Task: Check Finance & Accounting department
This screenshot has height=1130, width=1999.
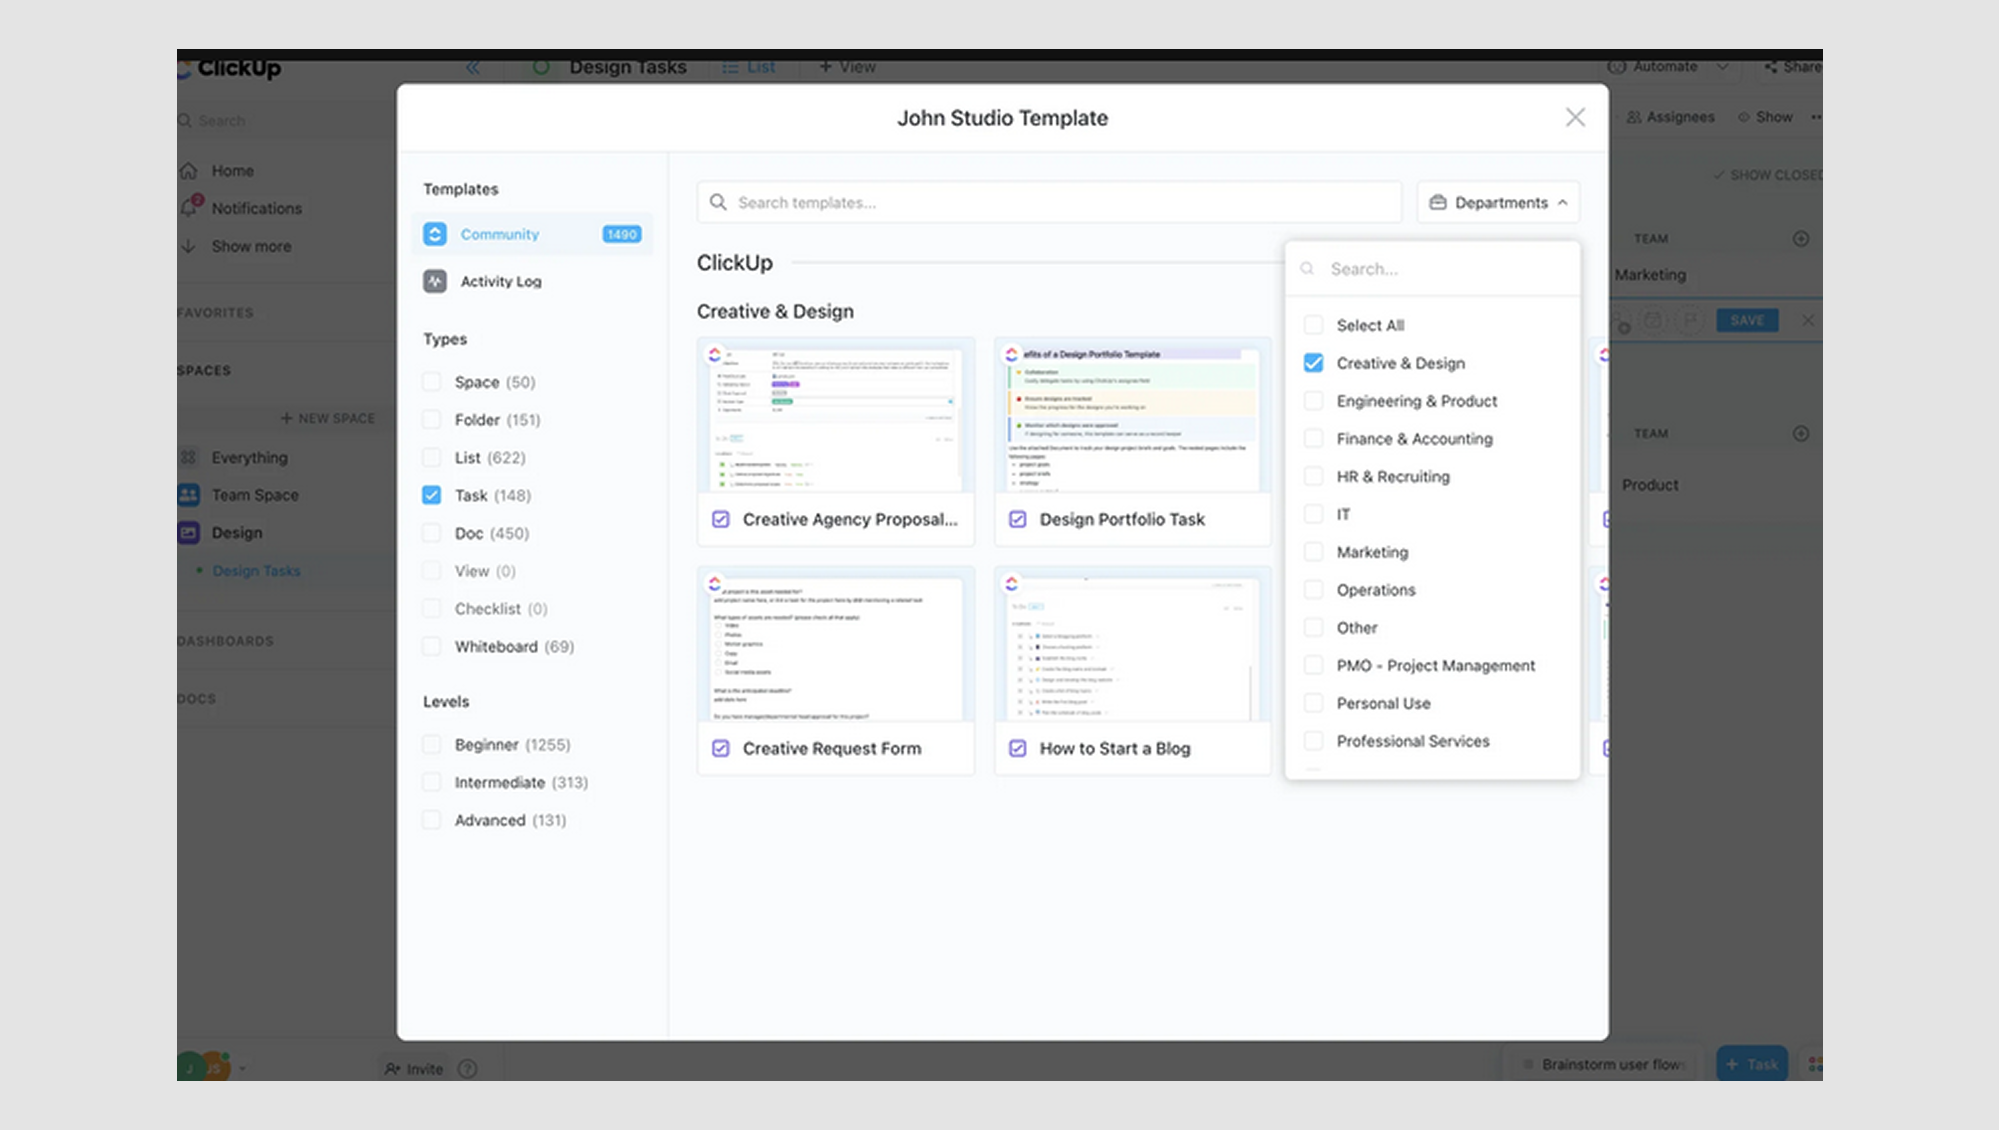Action: 1313,438
